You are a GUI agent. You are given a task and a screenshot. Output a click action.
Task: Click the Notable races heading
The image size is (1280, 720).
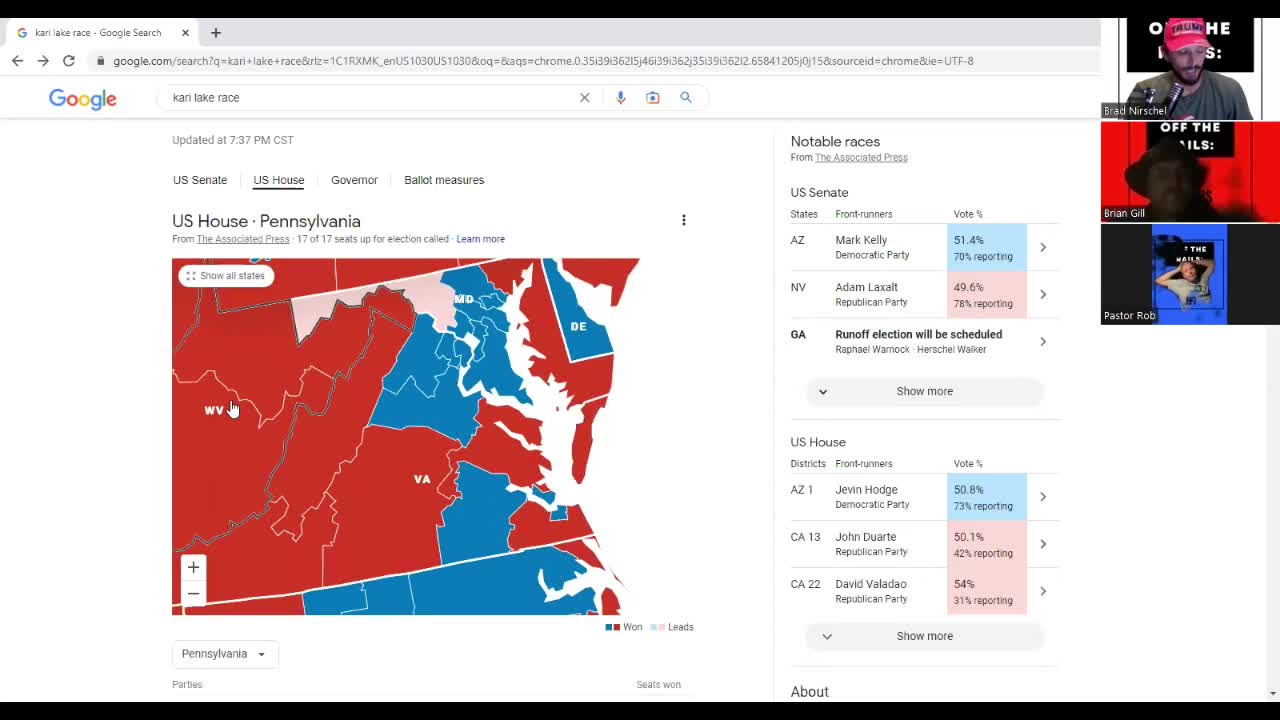(x=835, y=142)
